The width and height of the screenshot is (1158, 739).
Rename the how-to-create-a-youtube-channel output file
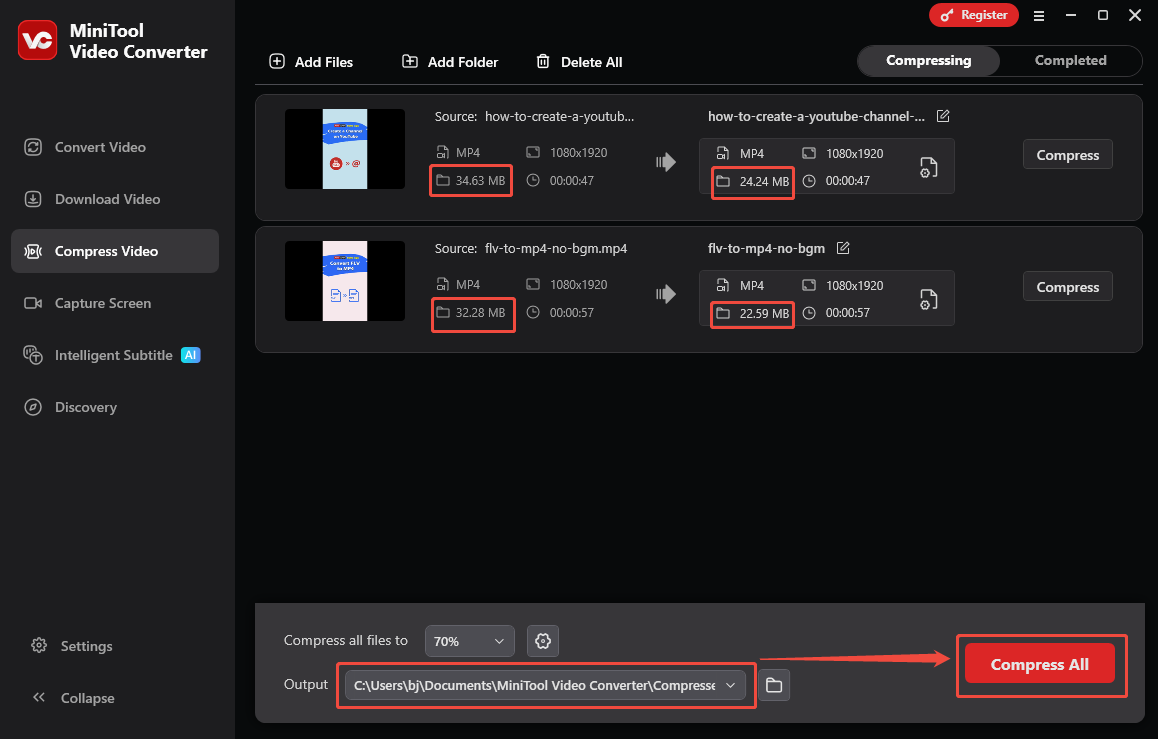point(943,115)
